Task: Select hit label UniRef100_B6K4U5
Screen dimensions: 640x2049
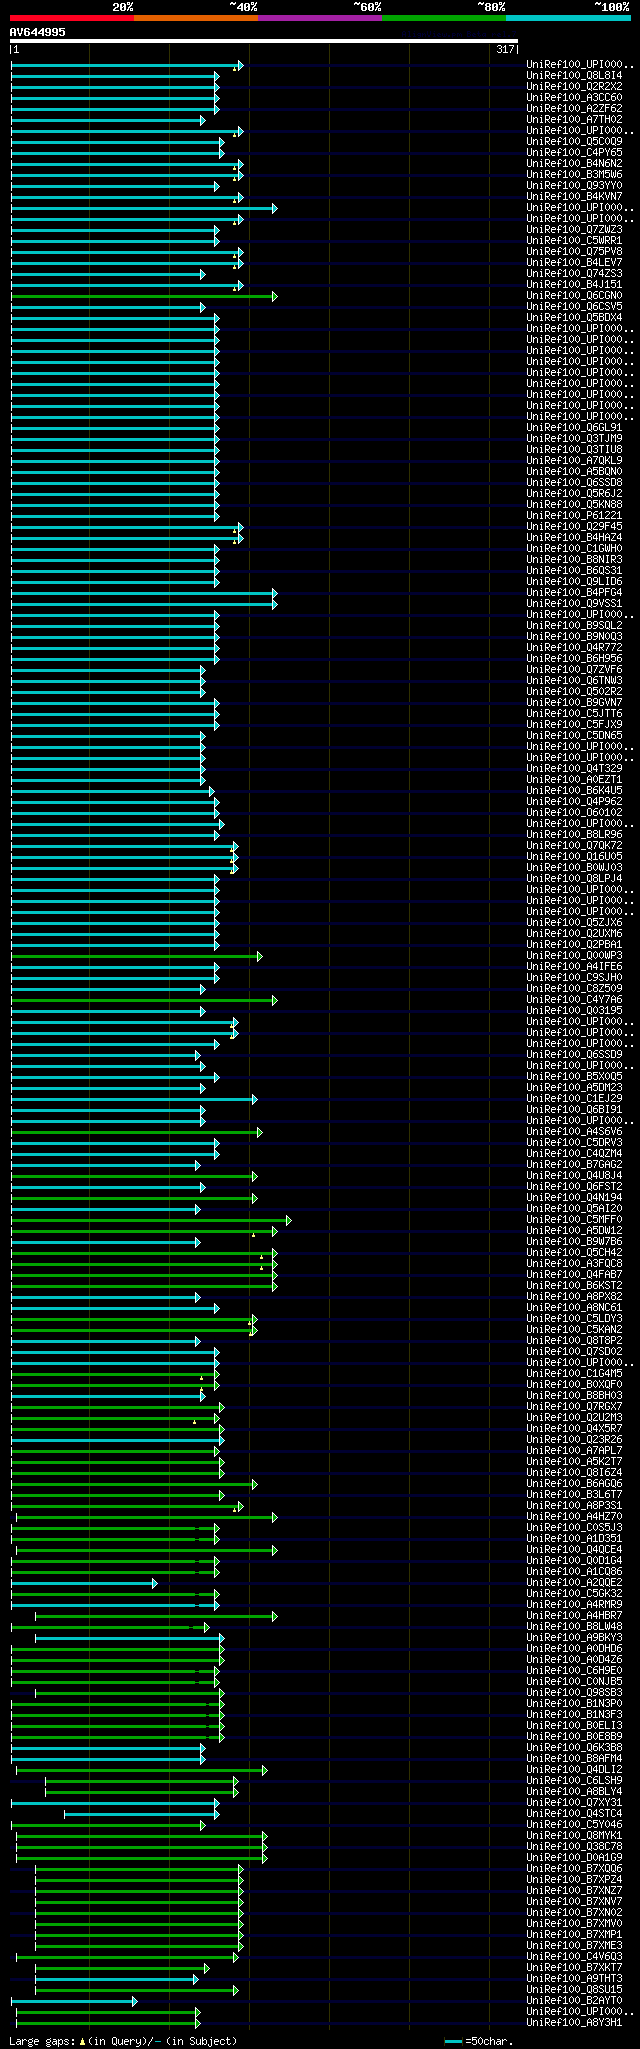Action: (x=574, y=790)
